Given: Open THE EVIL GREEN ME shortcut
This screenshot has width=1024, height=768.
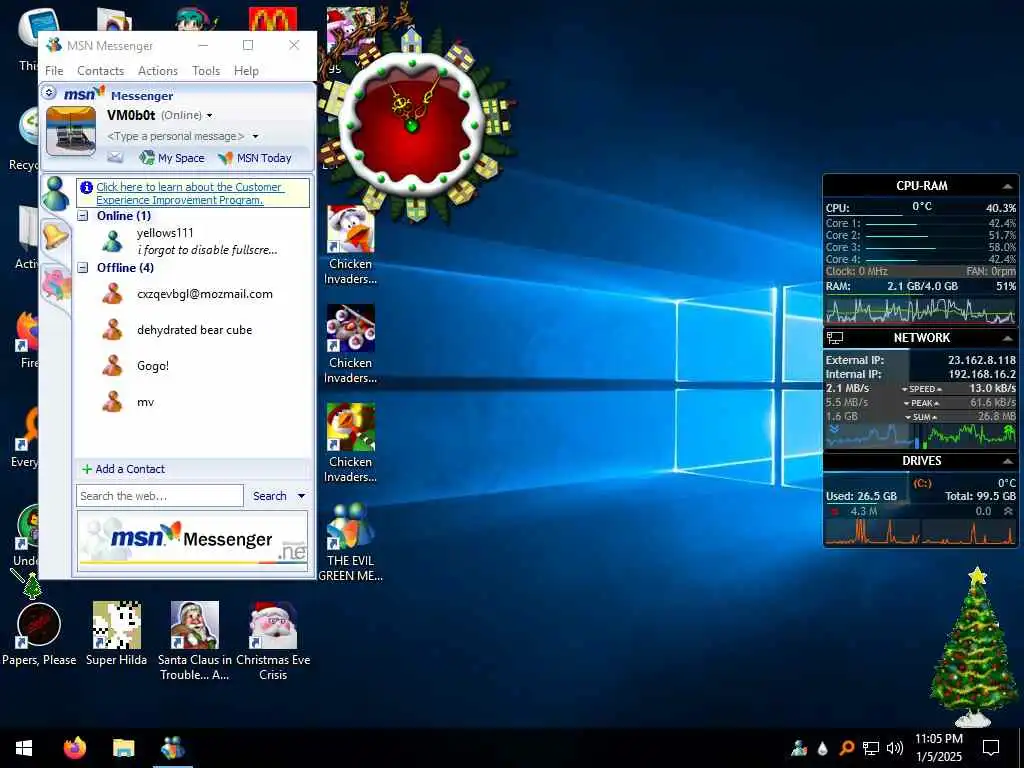Looking at the screenshot, I should (351, 542).
